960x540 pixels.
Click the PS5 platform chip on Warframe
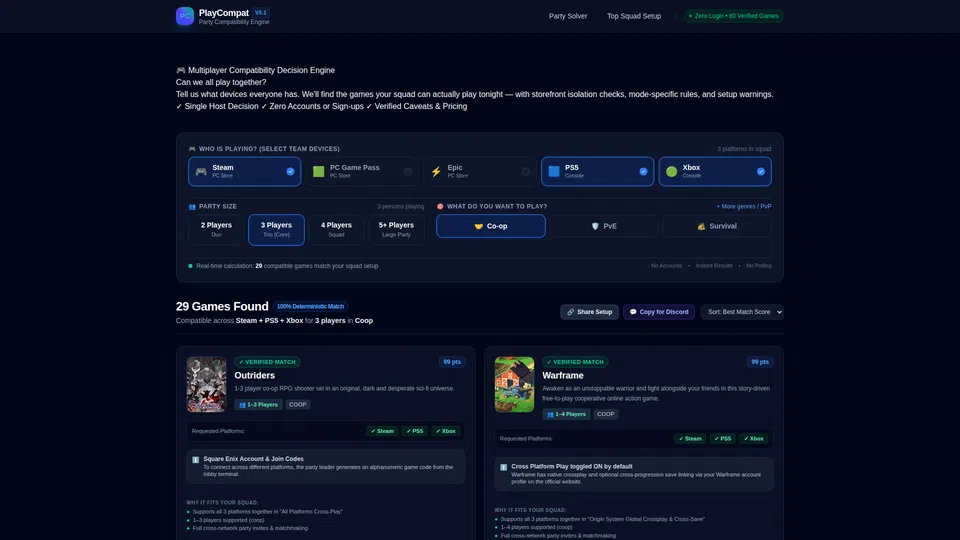[x=722, y=438]
